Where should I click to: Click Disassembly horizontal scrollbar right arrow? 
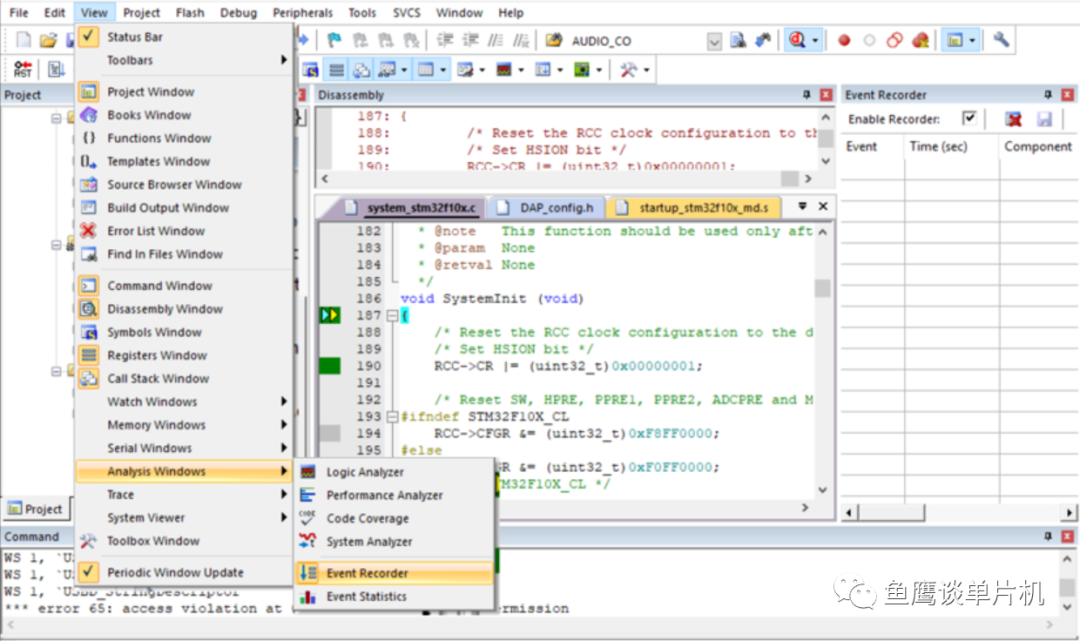809,178
